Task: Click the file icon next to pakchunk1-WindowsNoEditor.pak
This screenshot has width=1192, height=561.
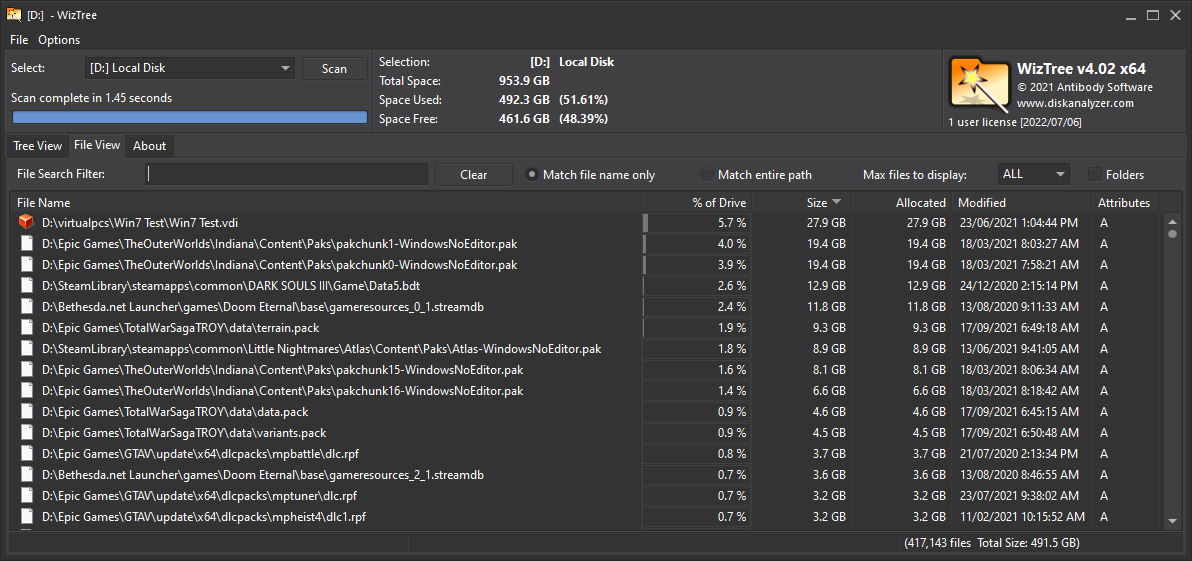Action: click(26, 244)
